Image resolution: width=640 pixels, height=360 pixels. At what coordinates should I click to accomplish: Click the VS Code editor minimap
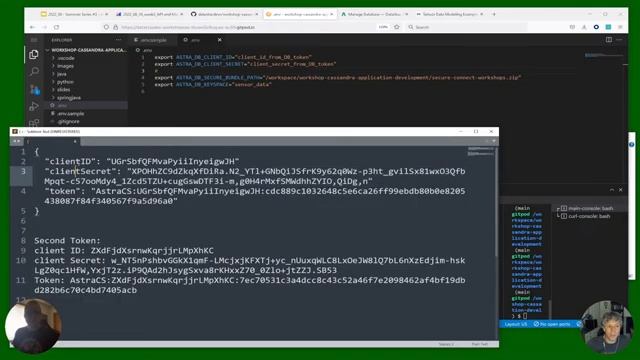click(604, 55)
